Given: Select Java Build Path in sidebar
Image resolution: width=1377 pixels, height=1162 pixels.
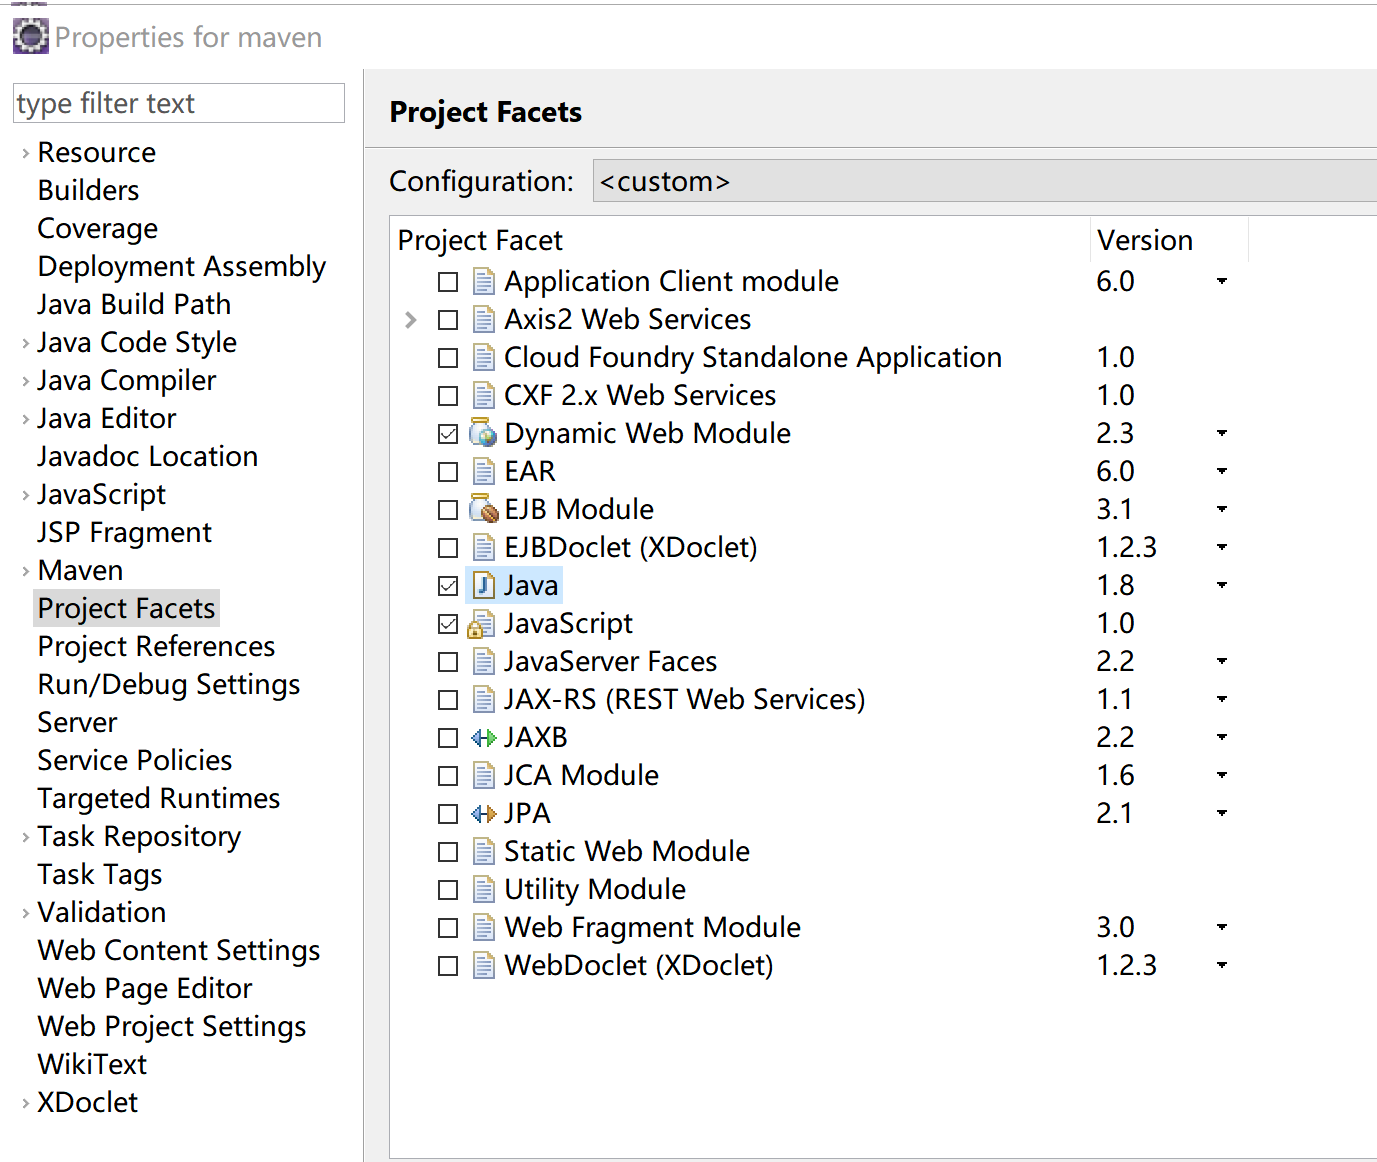Looking at the screenshot, I should [x=134, y=304].
